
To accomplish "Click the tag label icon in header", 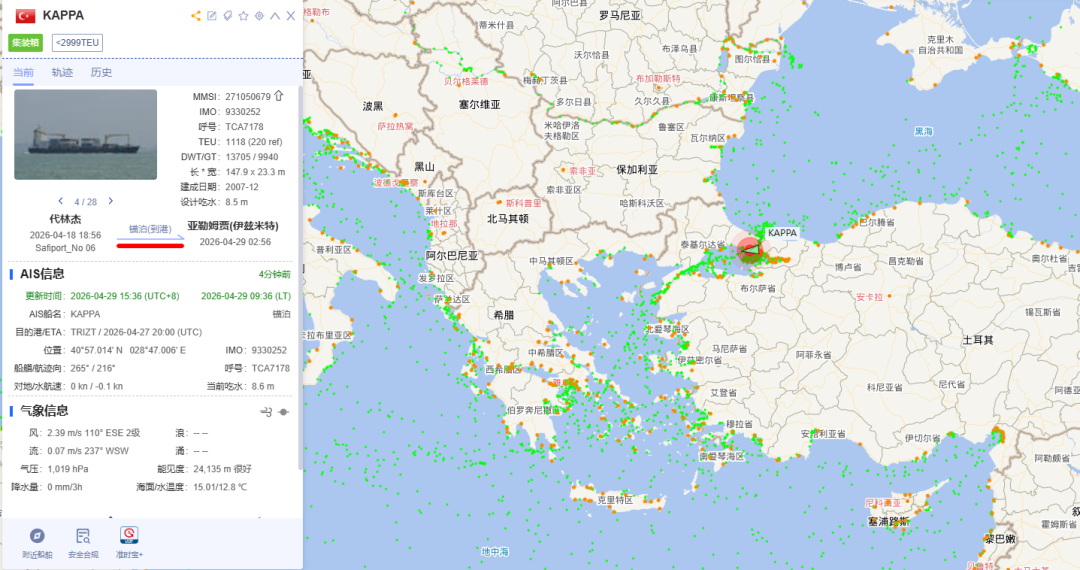I will [227, 16].
